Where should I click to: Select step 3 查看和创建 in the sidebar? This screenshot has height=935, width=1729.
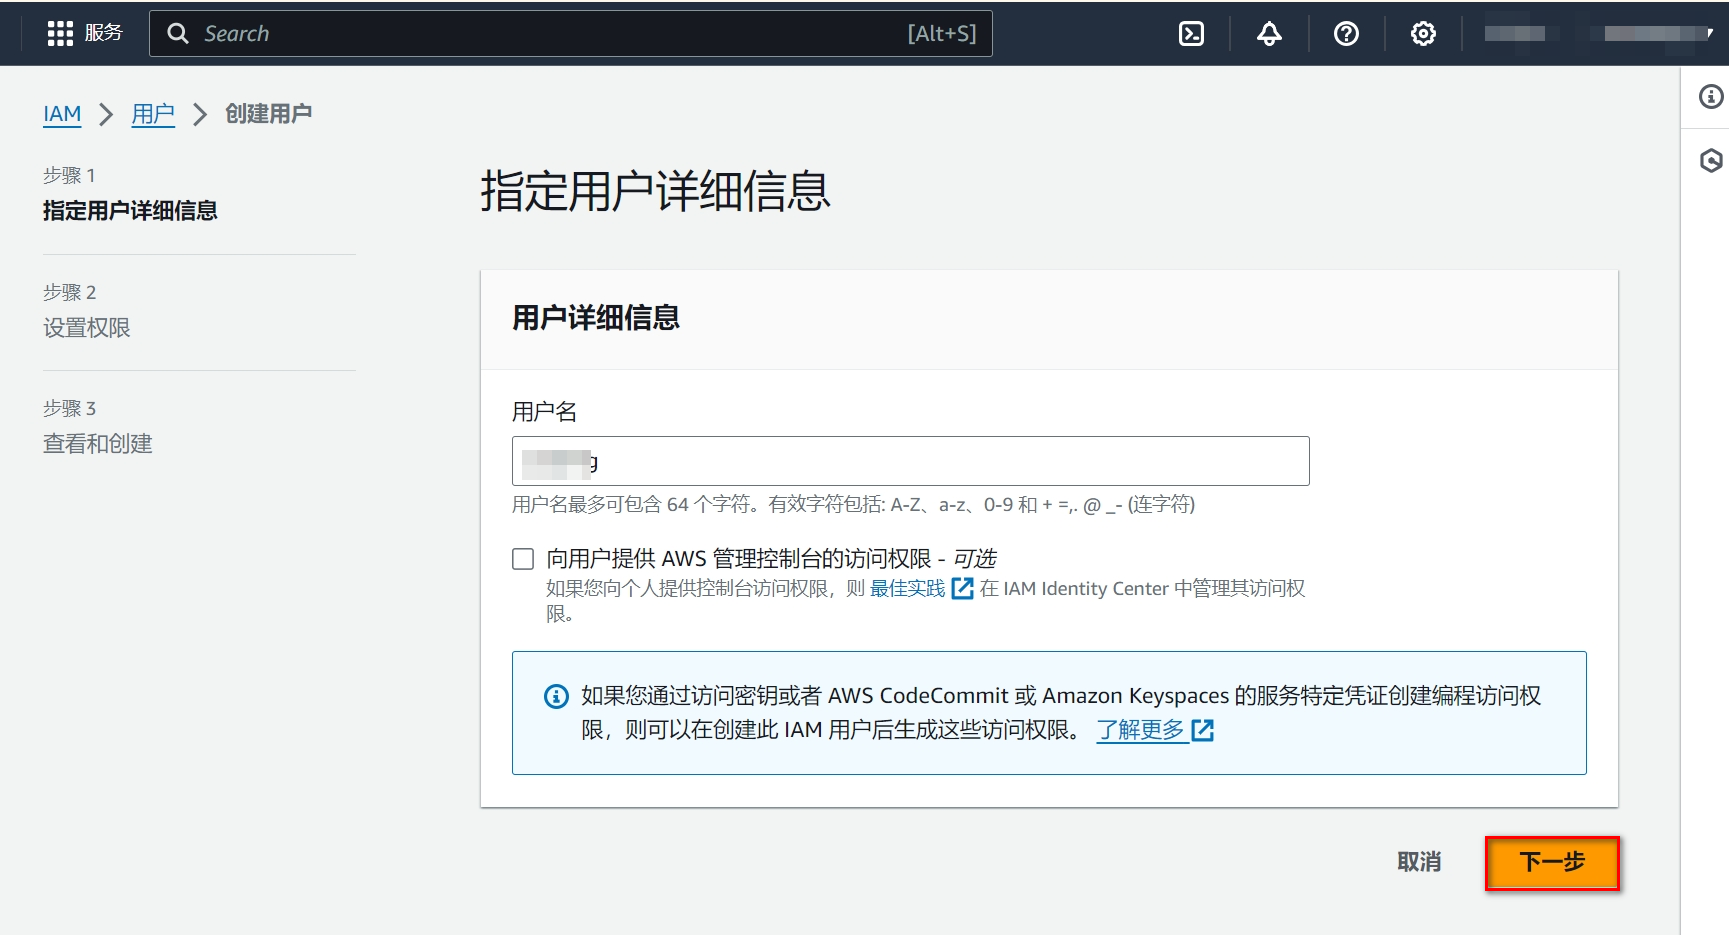coord(98,444)
